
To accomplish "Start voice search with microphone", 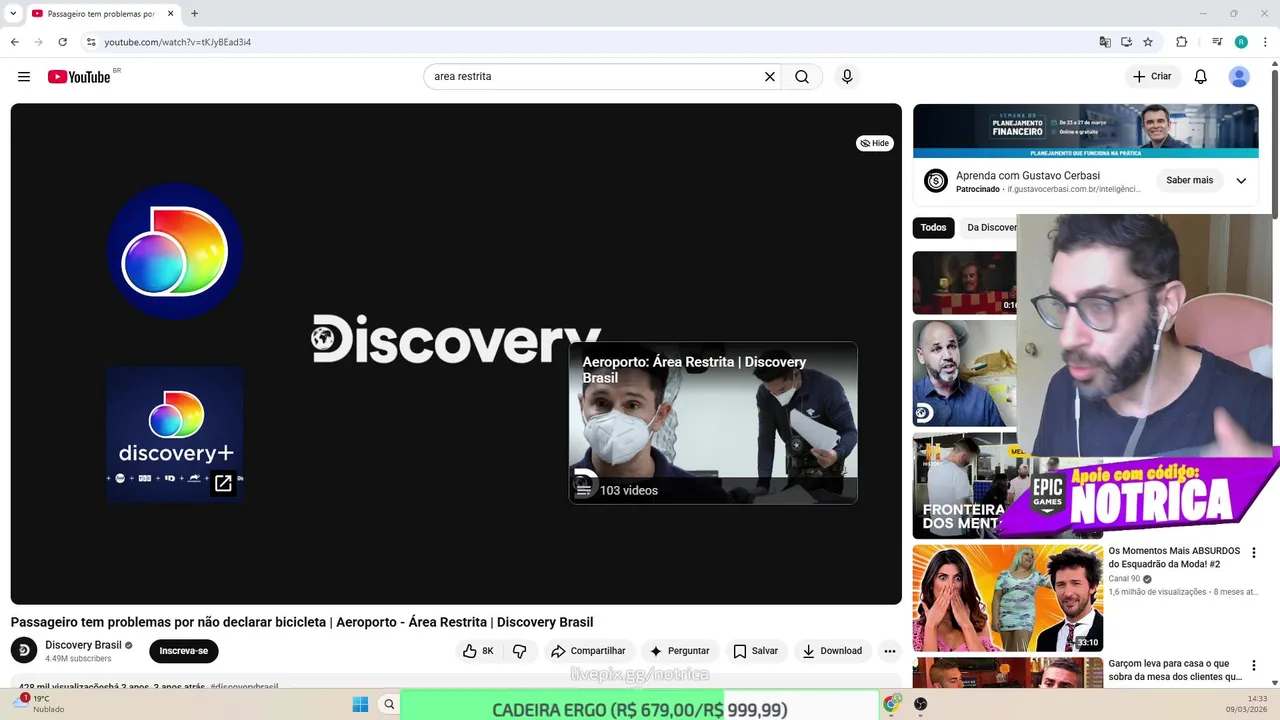I will point(847,77).
